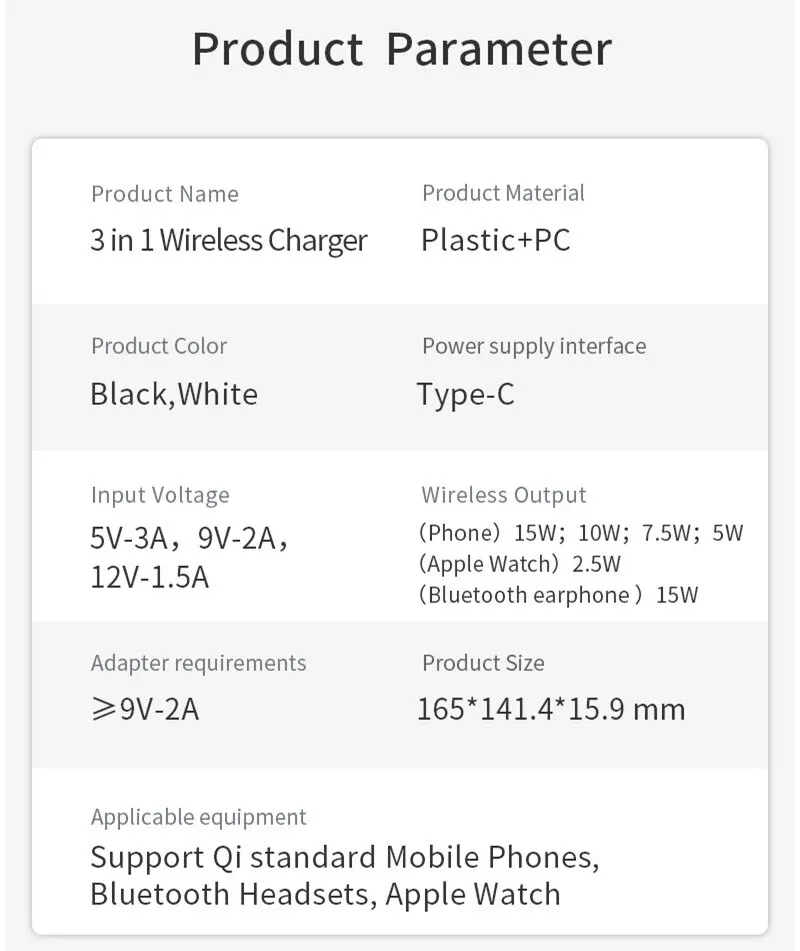
Task: Click the Apple Watch 2.5W line
Action: [x=520, y=564]
